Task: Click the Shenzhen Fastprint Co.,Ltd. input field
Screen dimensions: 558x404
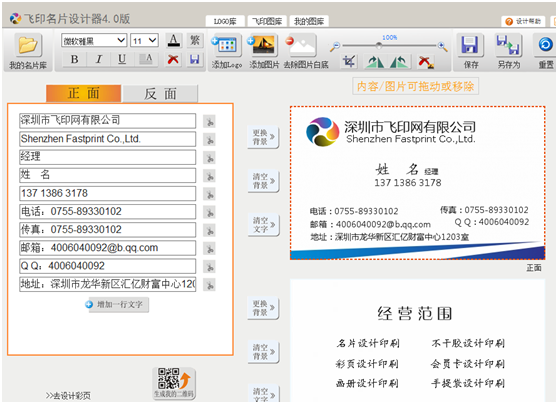Action: (107, 139)
